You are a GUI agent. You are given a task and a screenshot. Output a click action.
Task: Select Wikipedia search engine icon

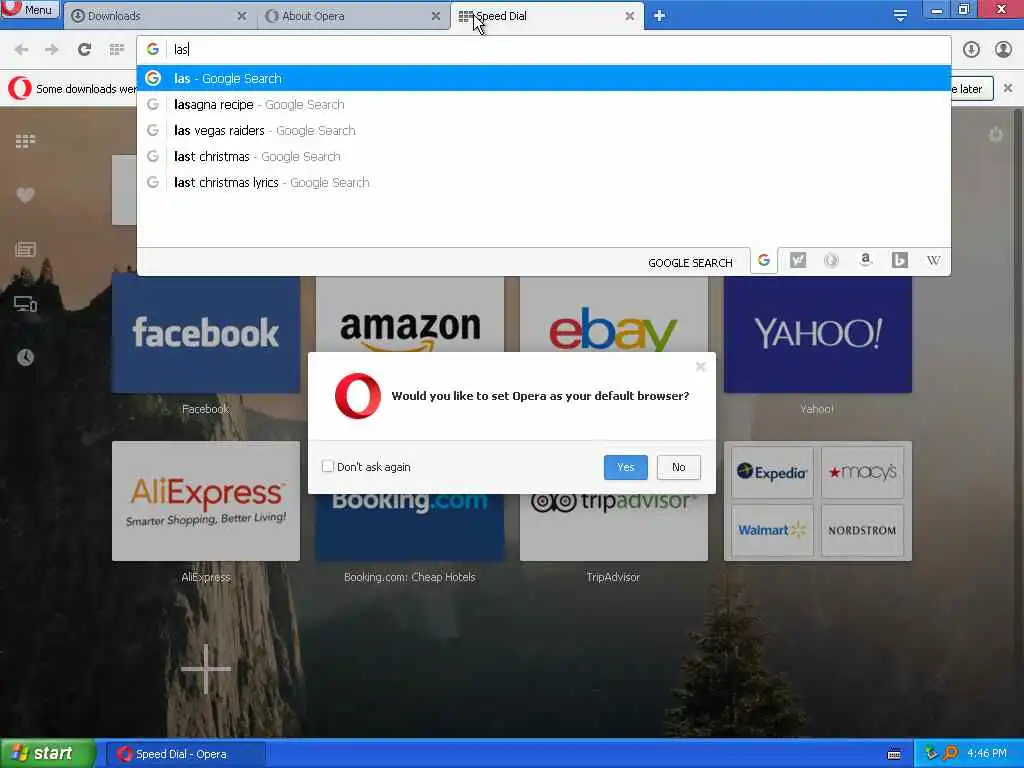click(934, 261)
